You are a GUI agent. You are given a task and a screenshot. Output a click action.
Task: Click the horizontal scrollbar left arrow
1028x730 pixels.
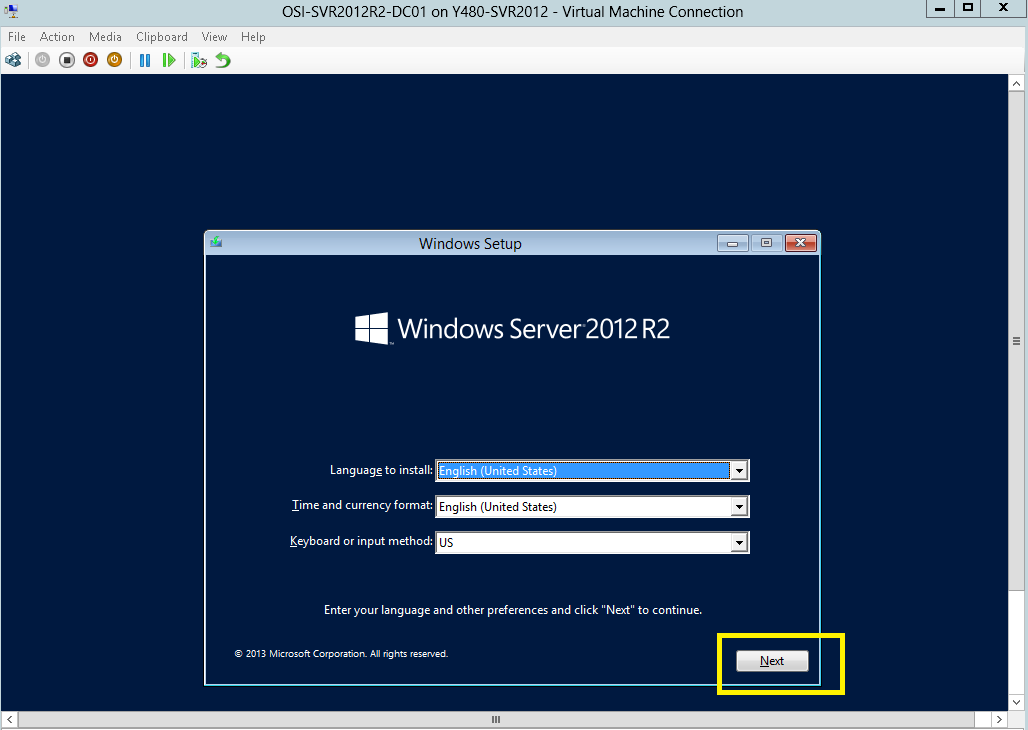(x=9, y=720)
